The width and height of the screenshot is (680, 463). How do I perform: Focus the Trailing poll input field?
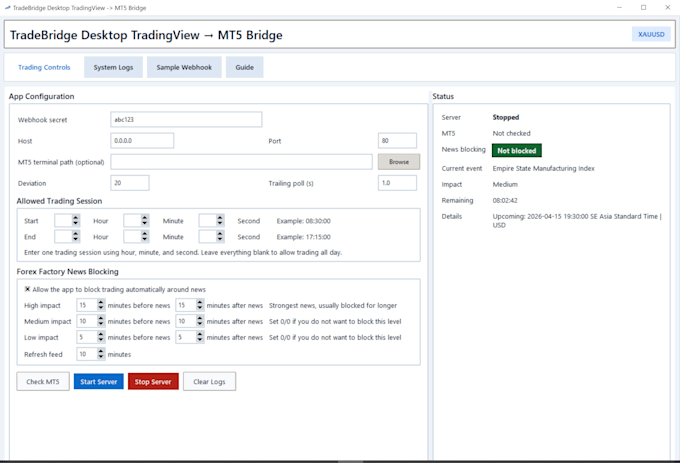click(397, 183)
